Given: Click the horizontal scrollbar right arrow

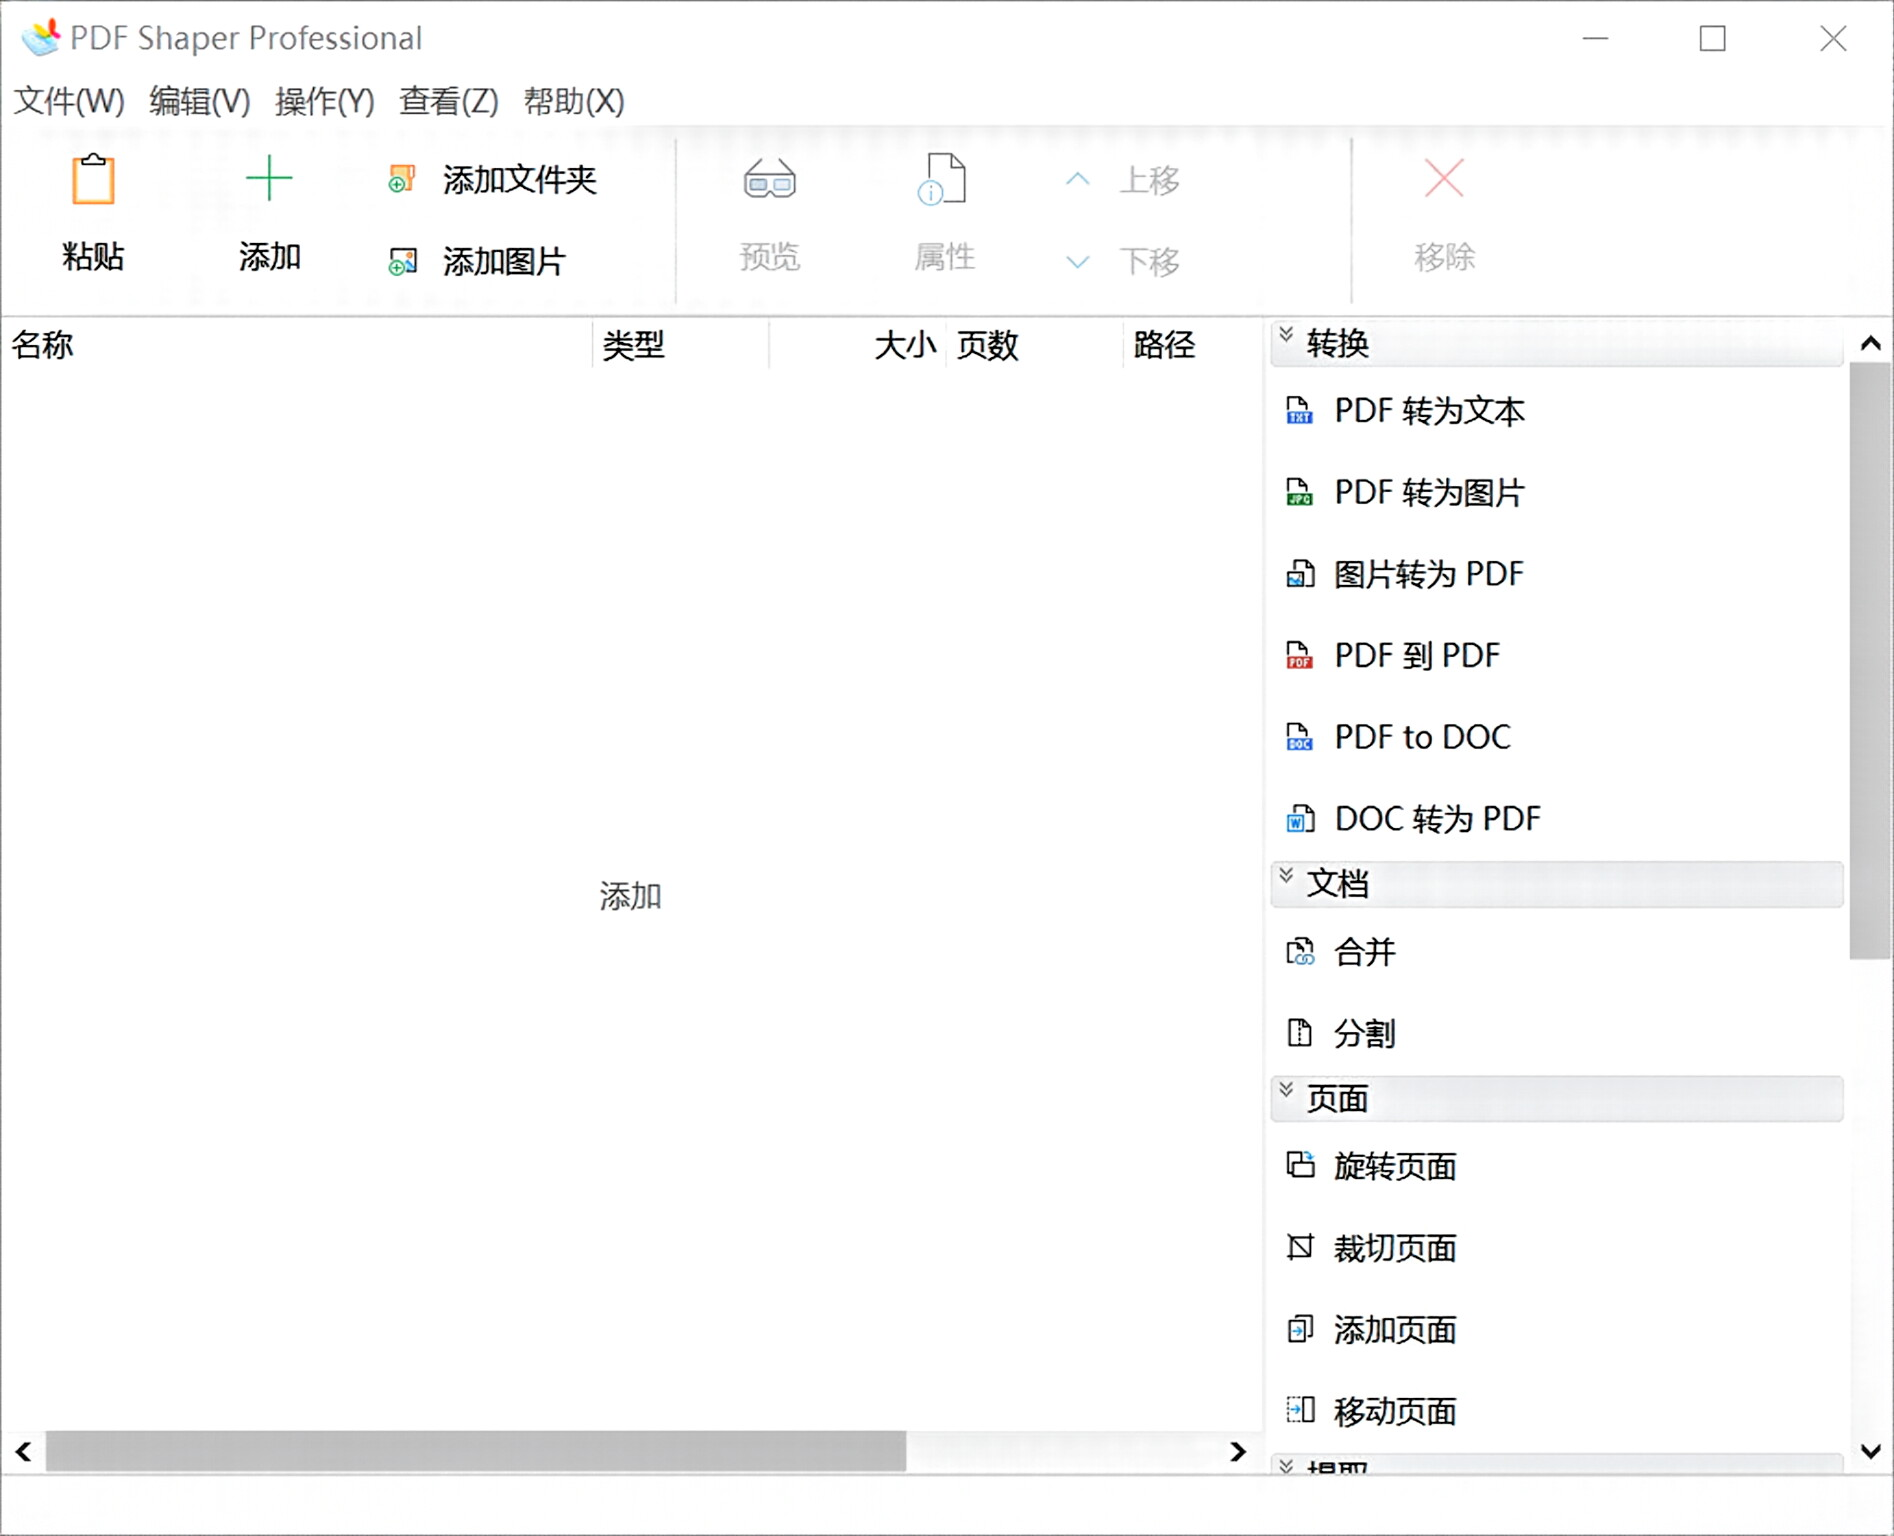Looking at the screenshot, I should (x=1238, y=1451).
